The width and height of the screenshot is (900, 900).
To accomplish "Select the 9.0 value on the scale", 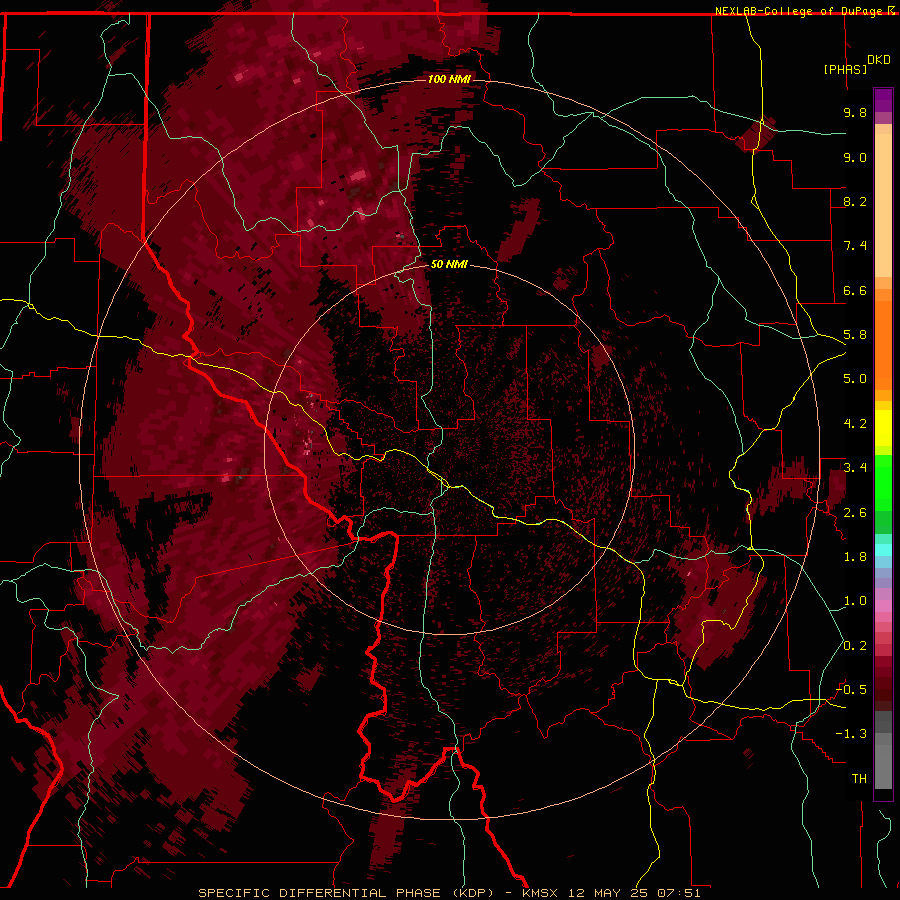I will 855,157.
